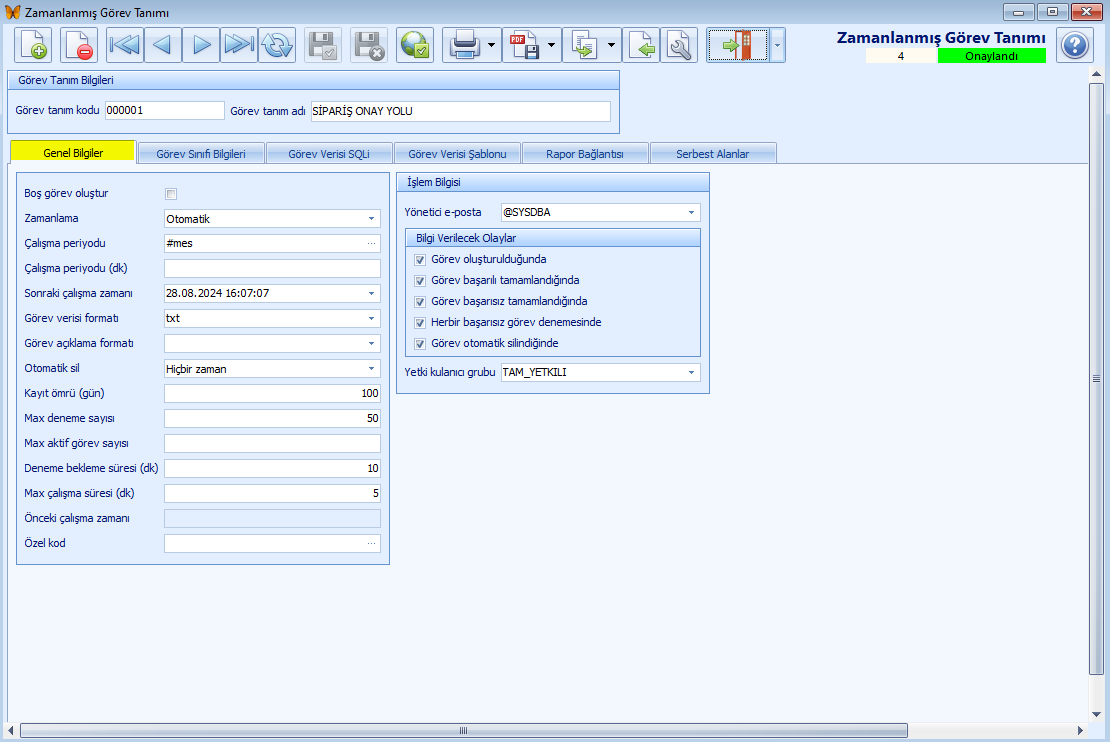This screenshot has height=742, width=1110.
Task: Click the ellipsis button in 'Çalışma periyodu' field
Action: click(372, 244)
